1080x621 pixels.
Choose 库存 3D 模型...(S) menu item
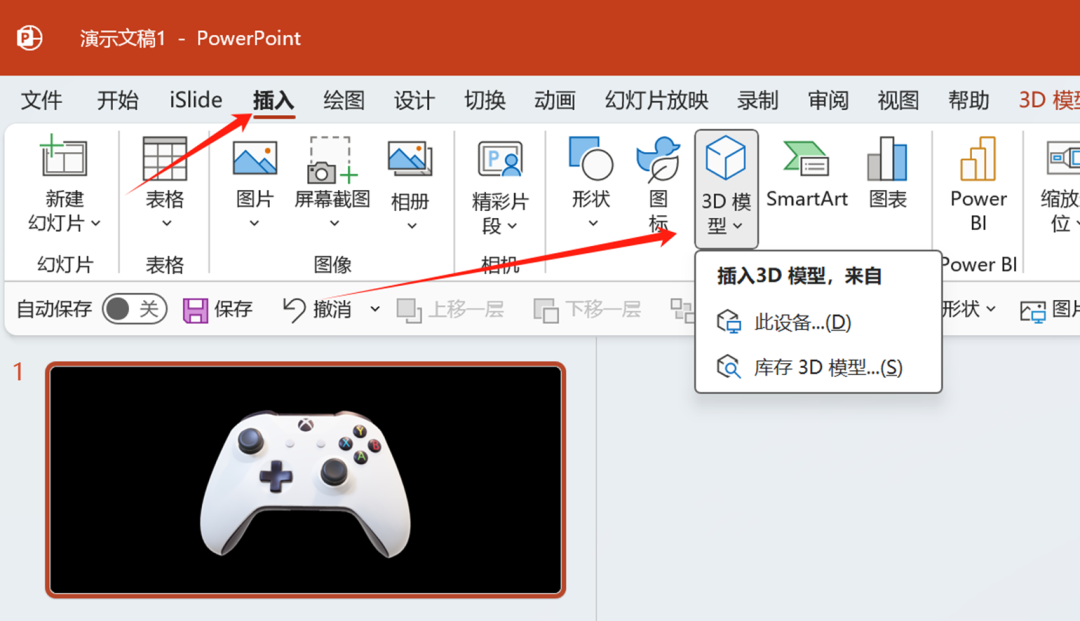818,368
